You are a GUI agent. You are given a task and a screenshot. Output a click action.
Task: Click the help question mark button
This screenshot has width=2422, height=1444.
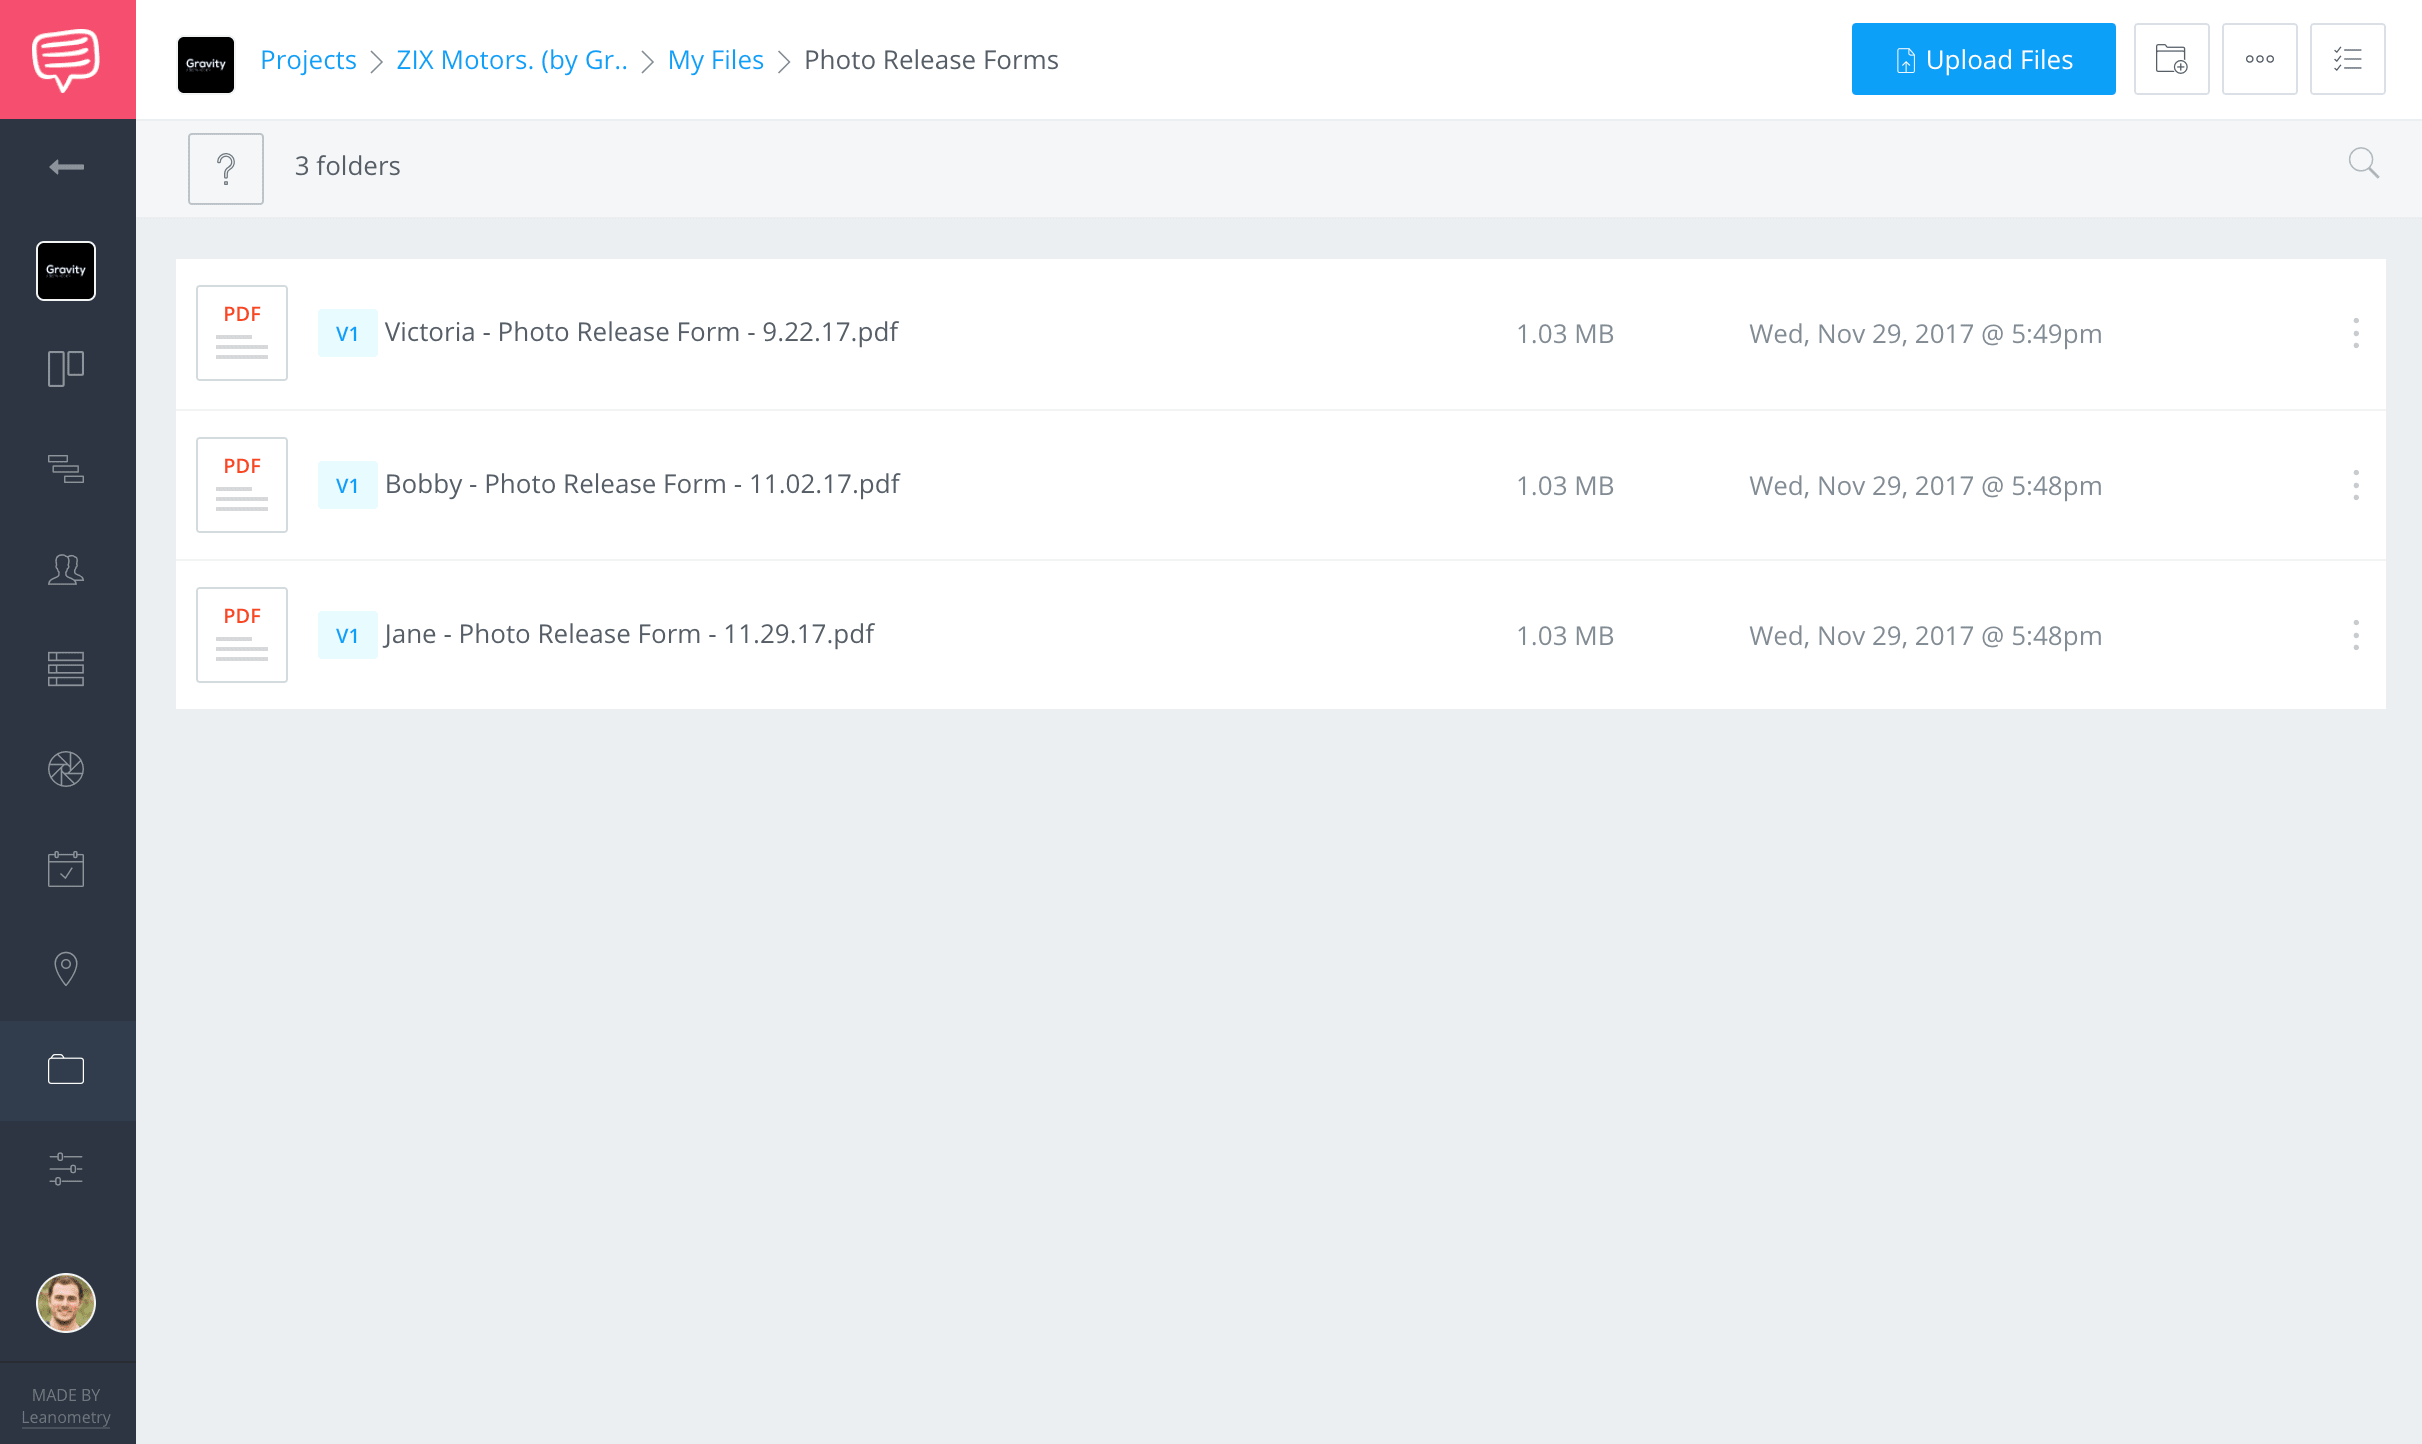(226, 168)
